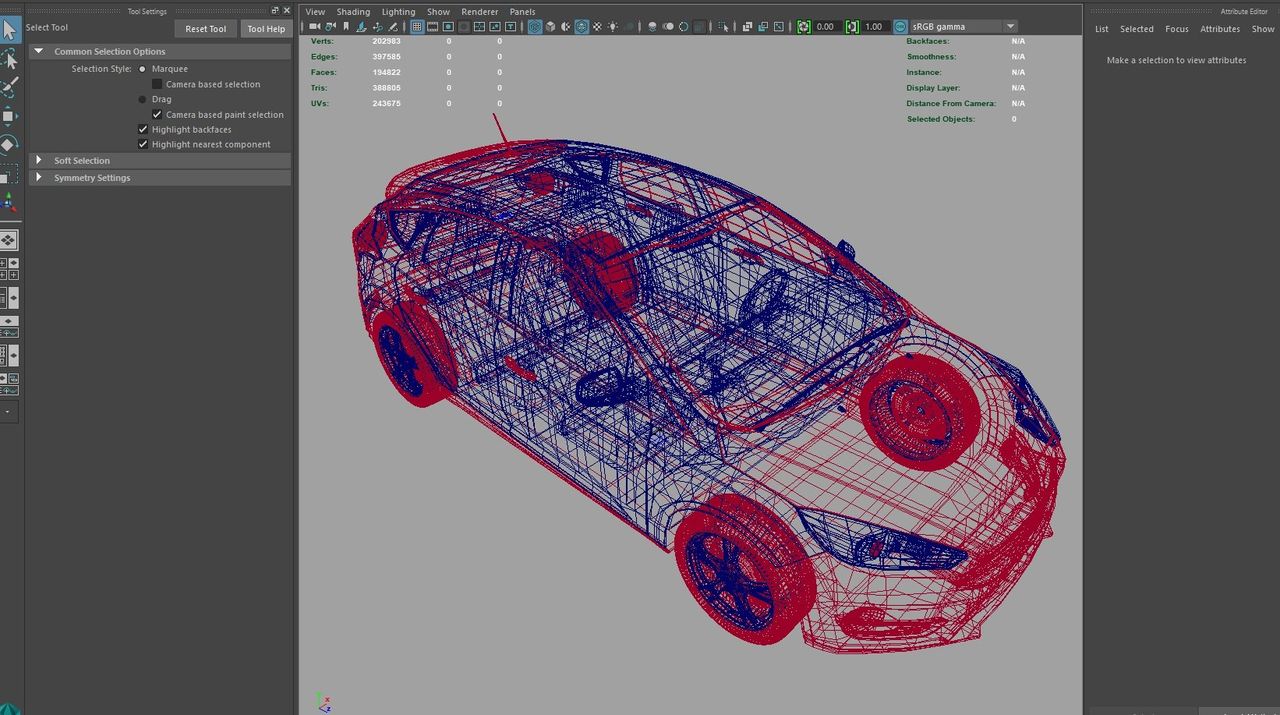
Task: Select the Rotate tool icon
Action: click(x=9, y=145)
